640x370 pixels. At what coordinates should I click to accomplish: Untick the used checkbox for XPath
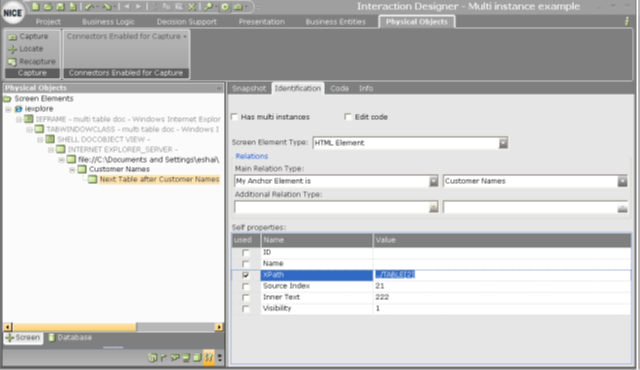pyautogui.click(x=245, y=275)
